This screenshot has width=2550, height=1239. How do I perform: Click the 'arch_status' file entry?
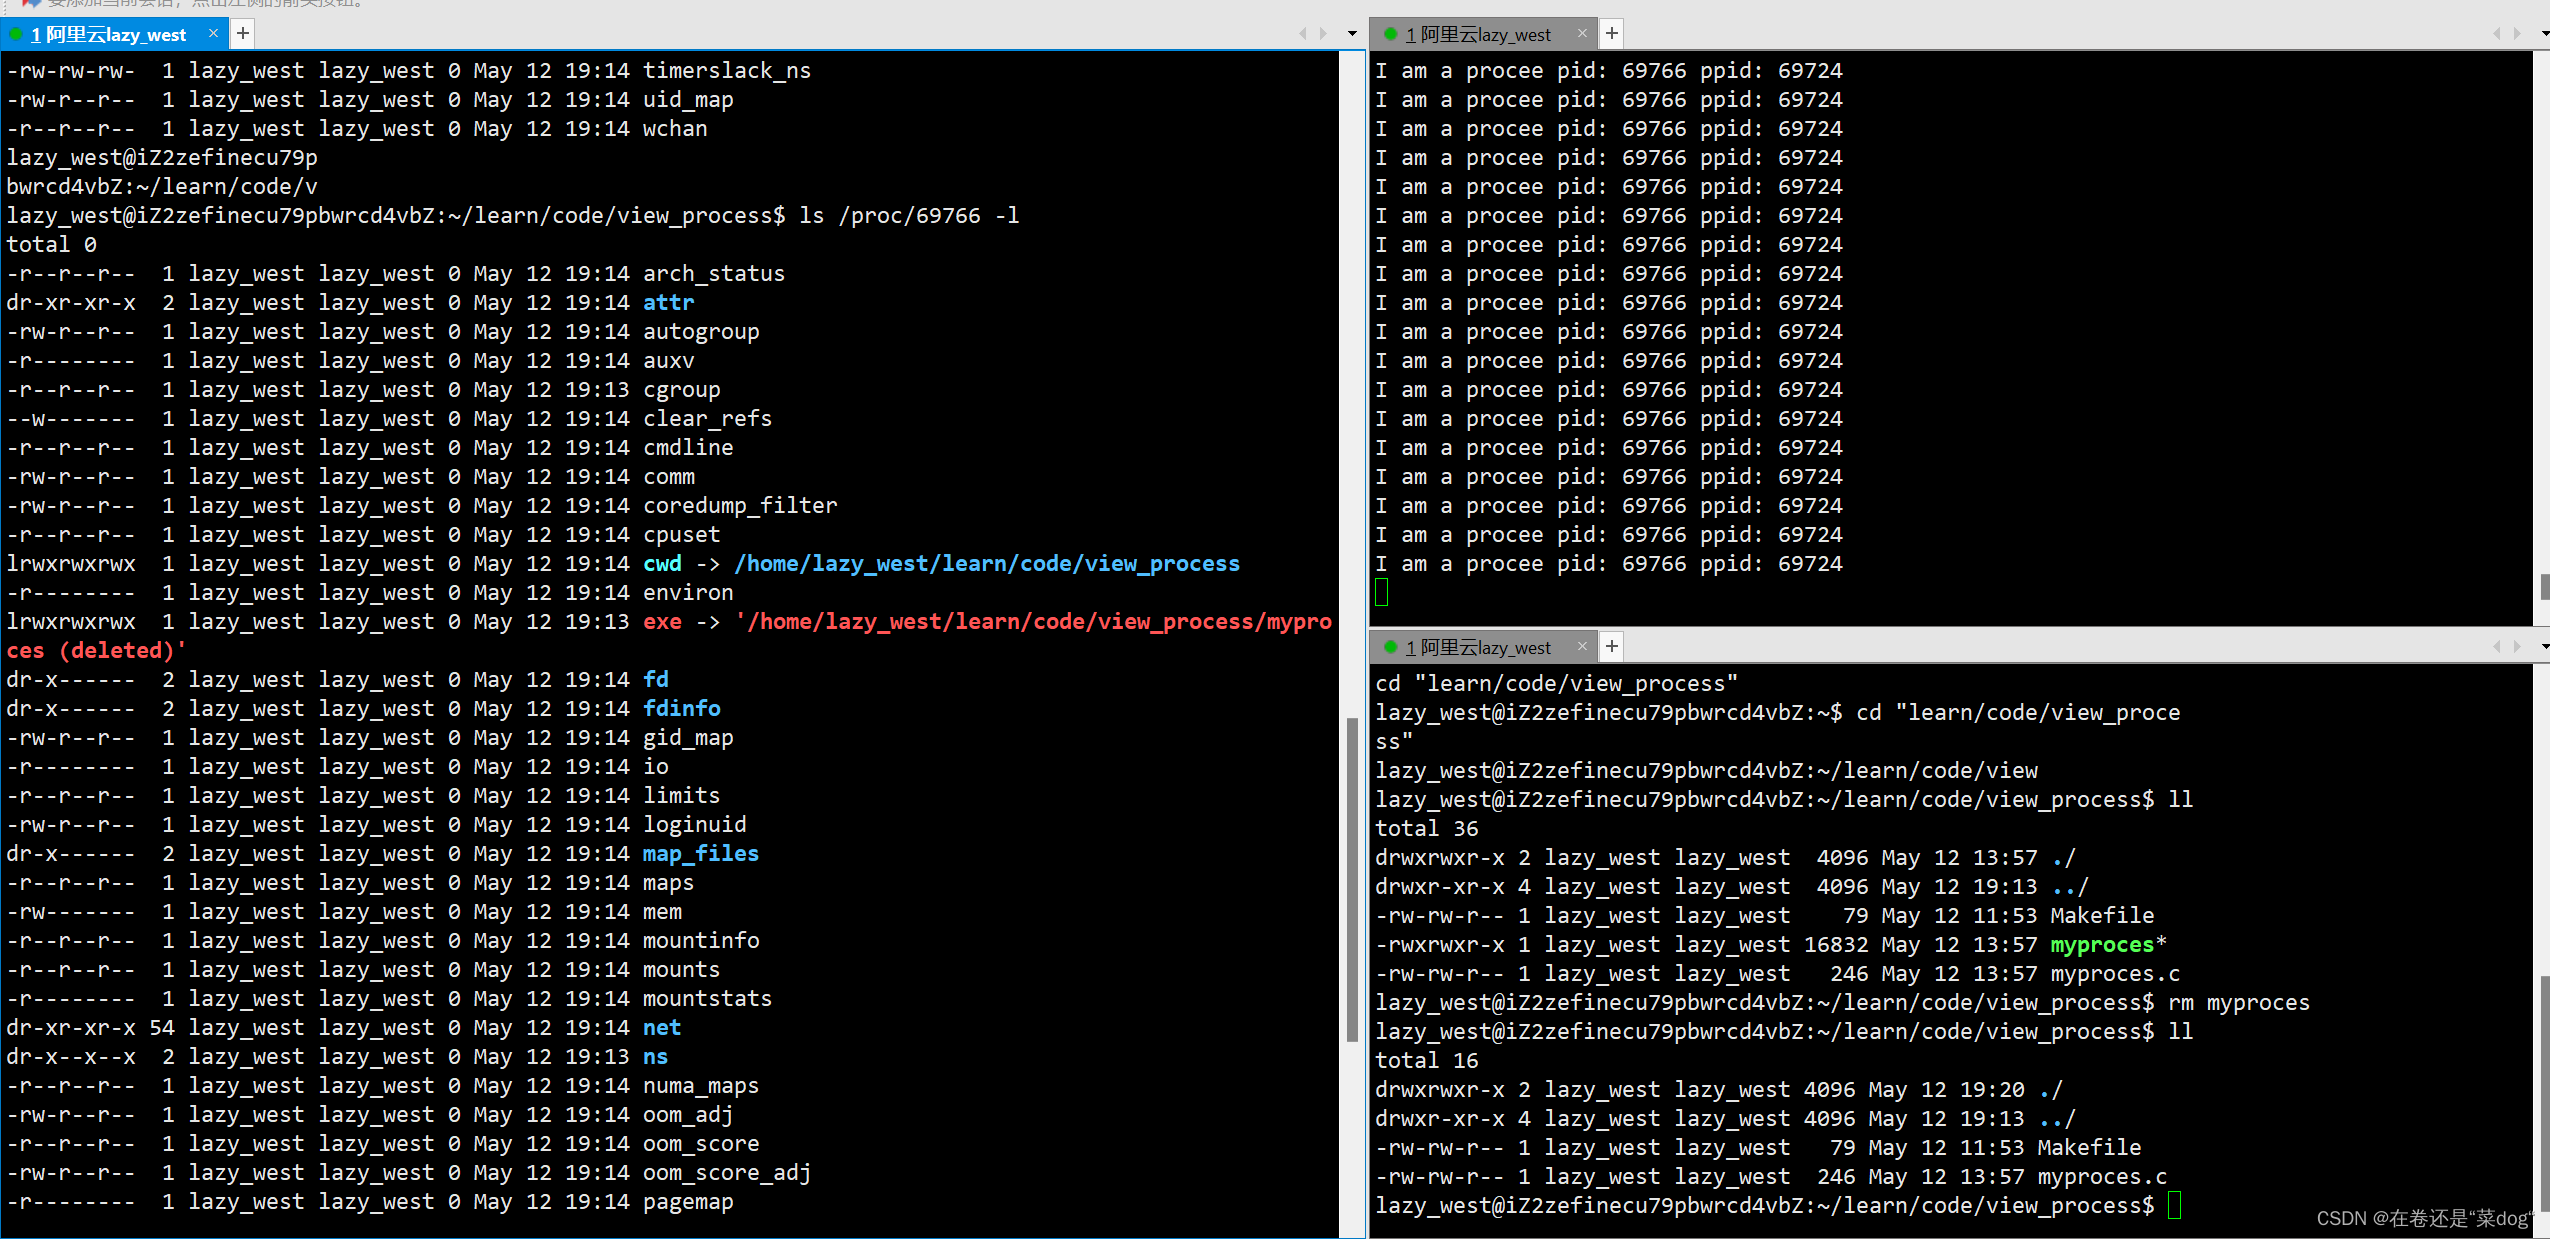[x=713, y=273]
